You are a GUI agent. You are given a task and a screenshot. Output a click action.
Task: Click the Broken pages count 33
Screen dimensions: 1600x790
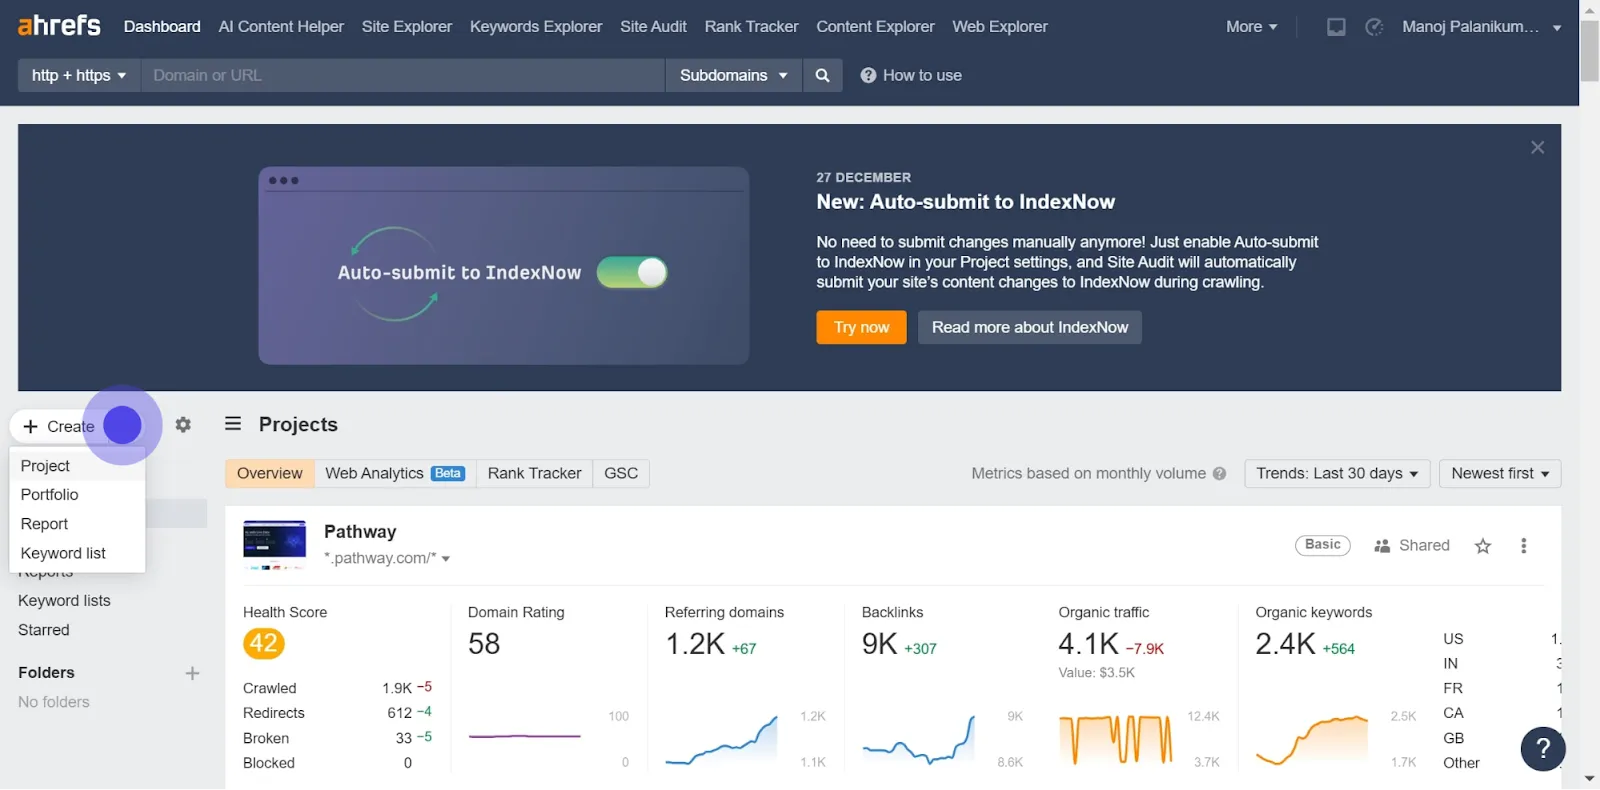coord(404,738)
